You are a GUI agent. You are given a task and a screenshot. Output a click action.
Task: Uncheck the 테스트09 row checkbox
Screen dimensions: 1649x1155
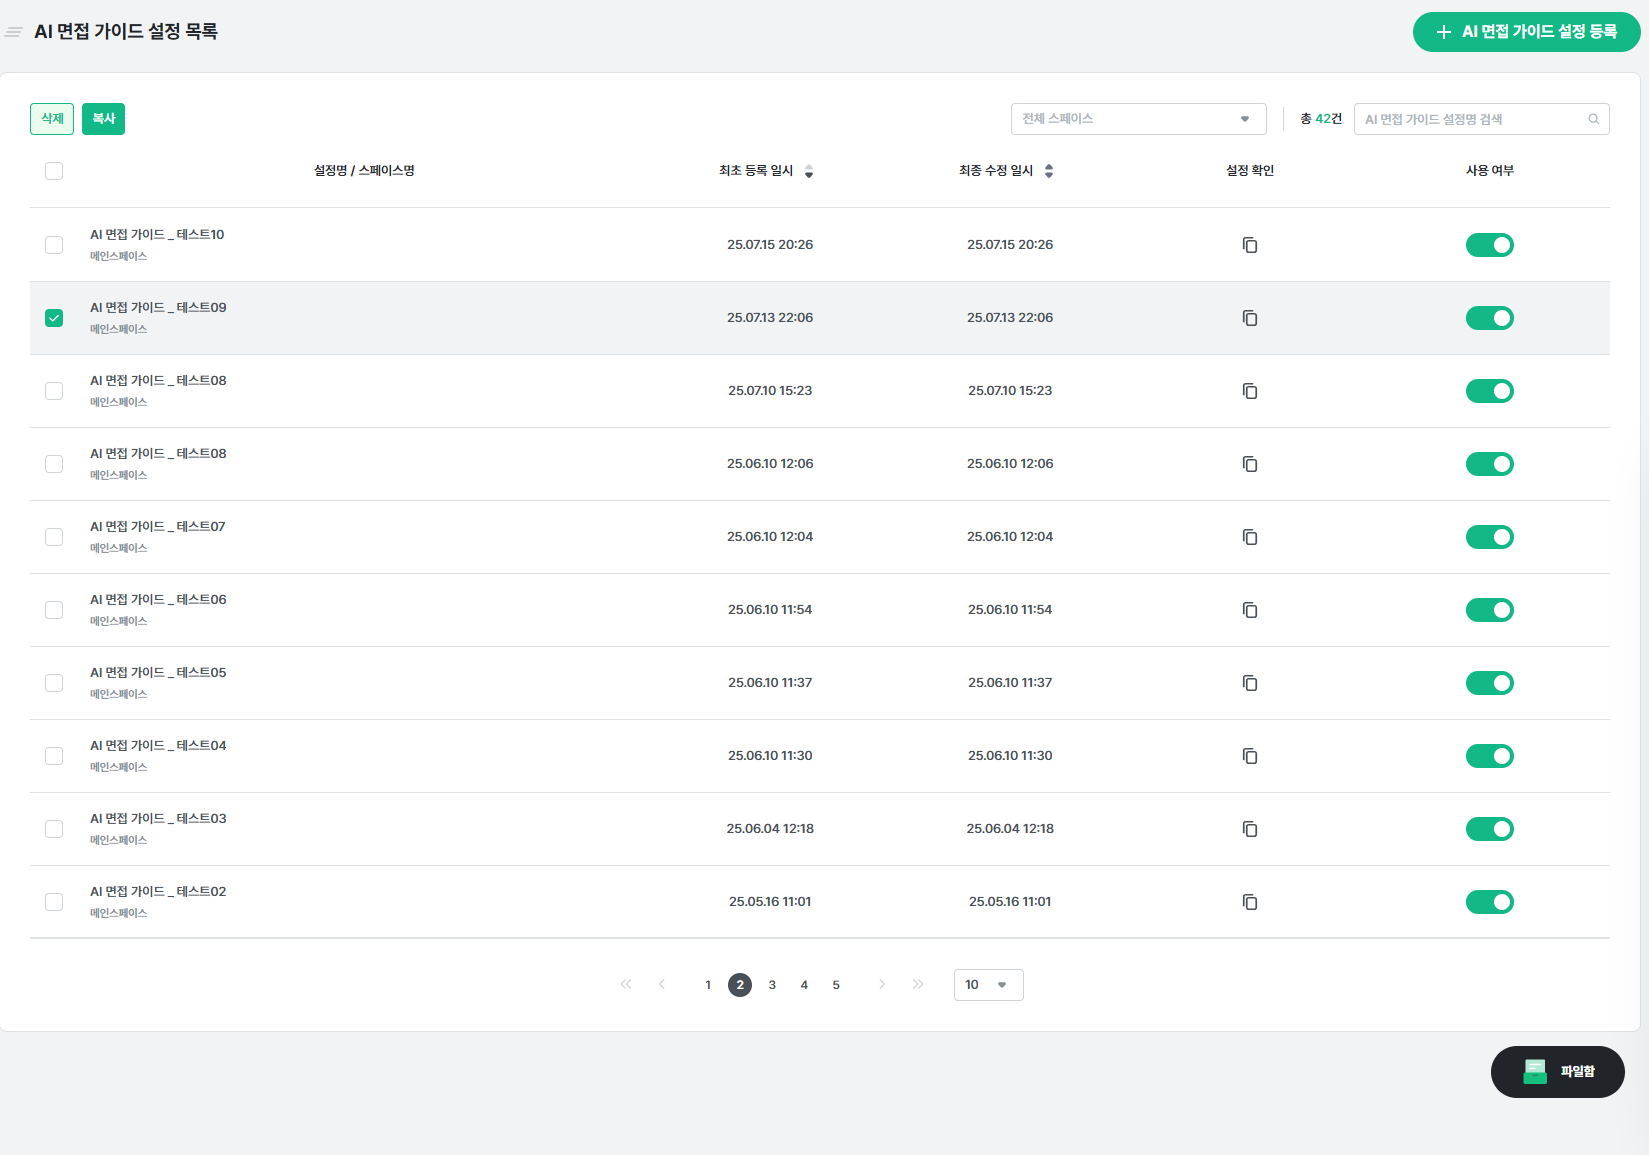(x=54, y=318)
